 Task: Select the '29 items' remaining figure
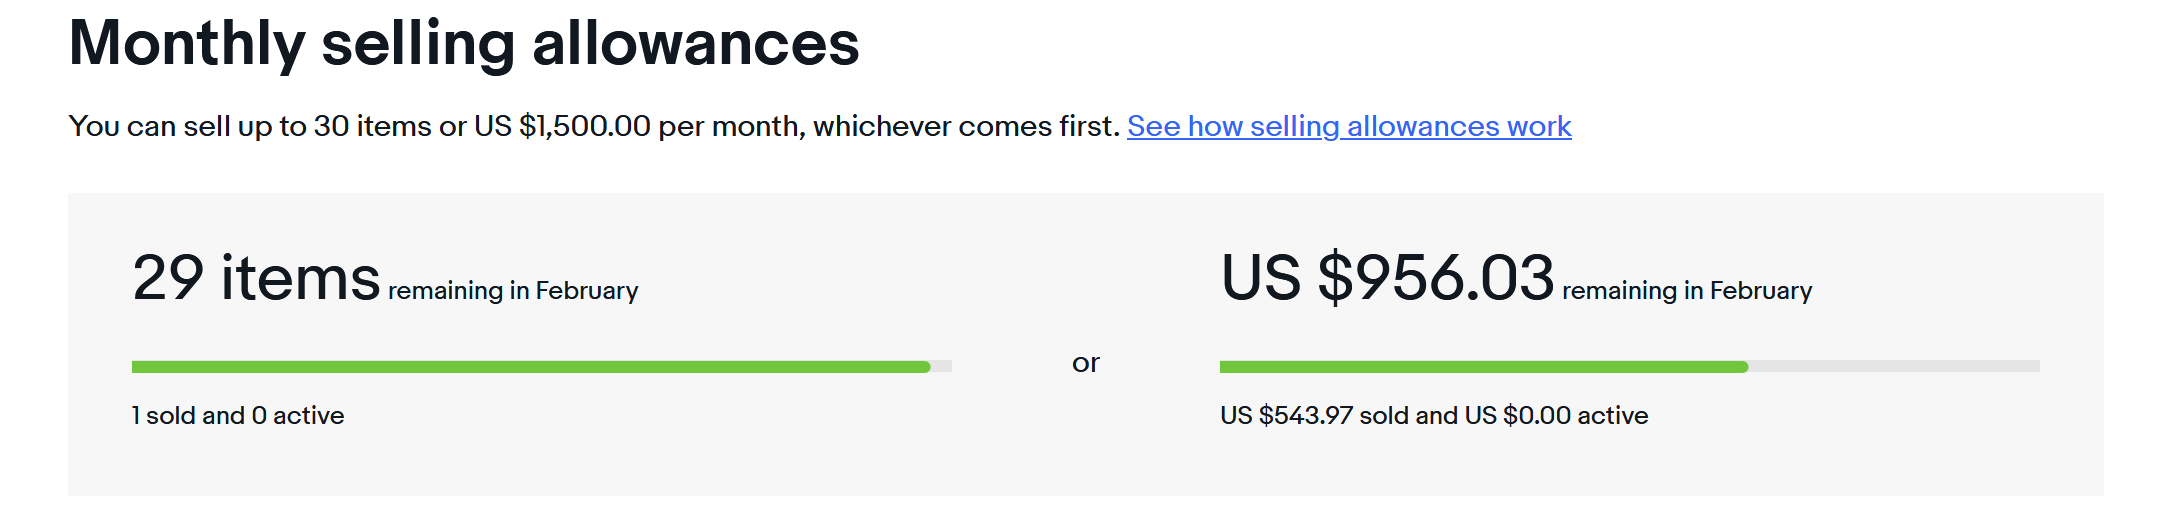click(256, 278)
